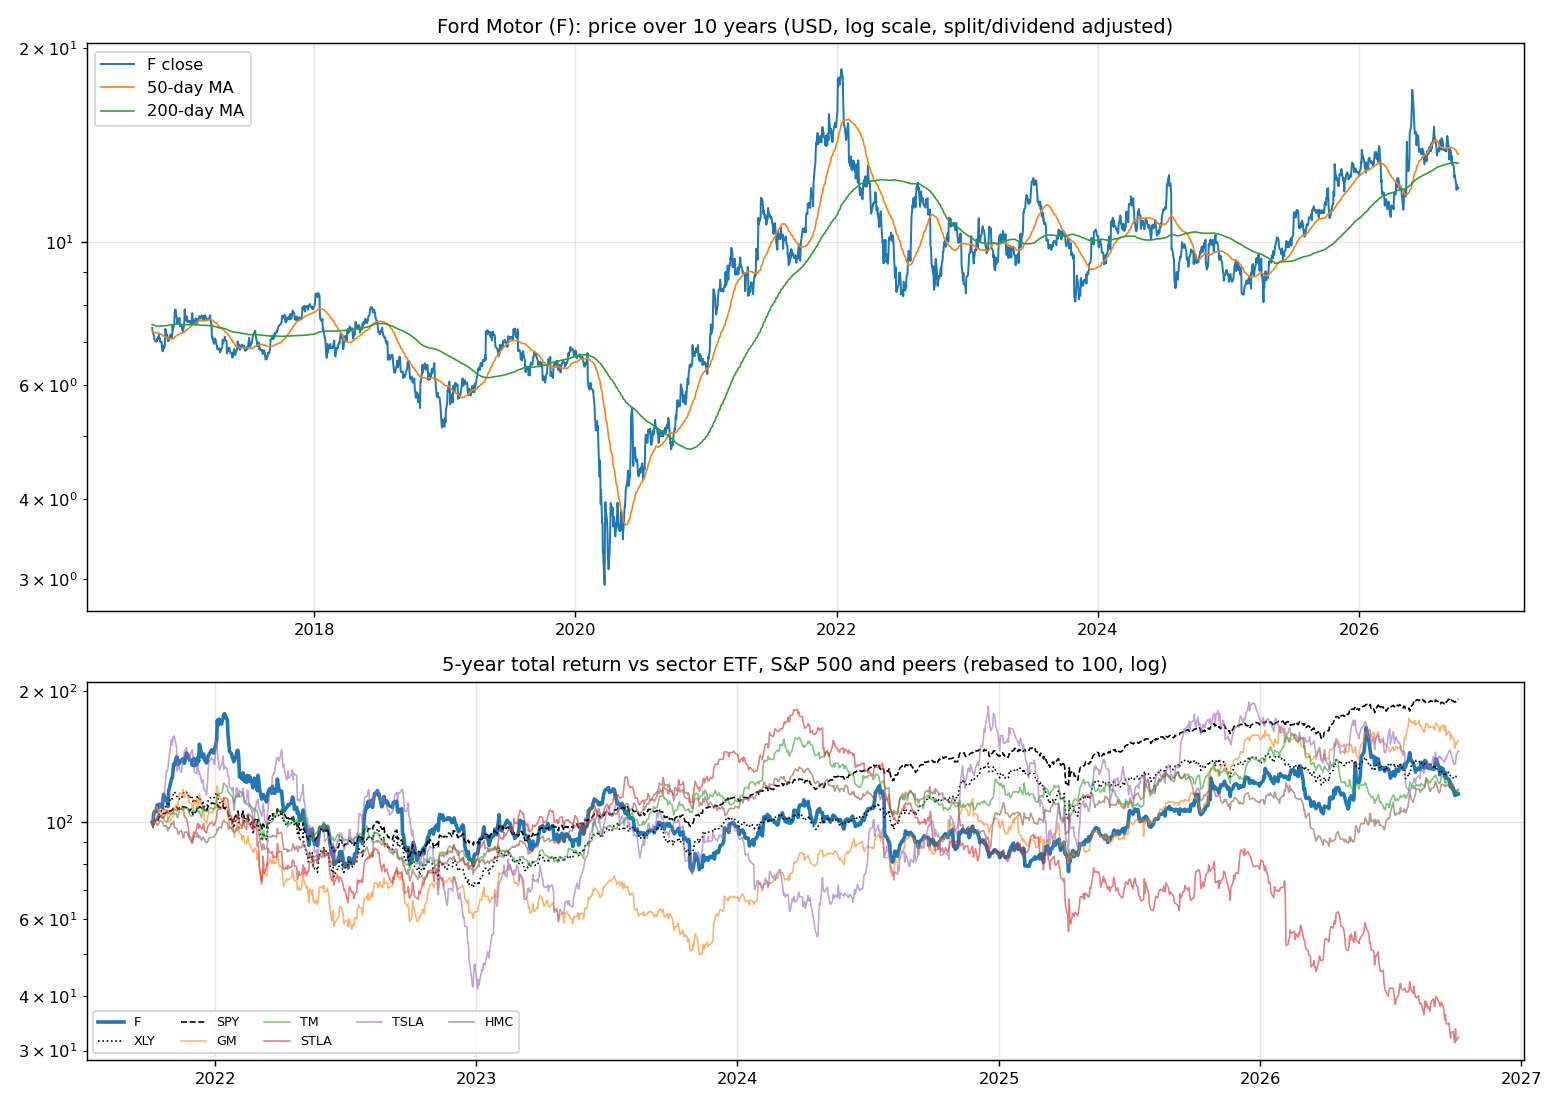
Task: Select the '200-day MA' legend label
Action: (x=195, y=111)
